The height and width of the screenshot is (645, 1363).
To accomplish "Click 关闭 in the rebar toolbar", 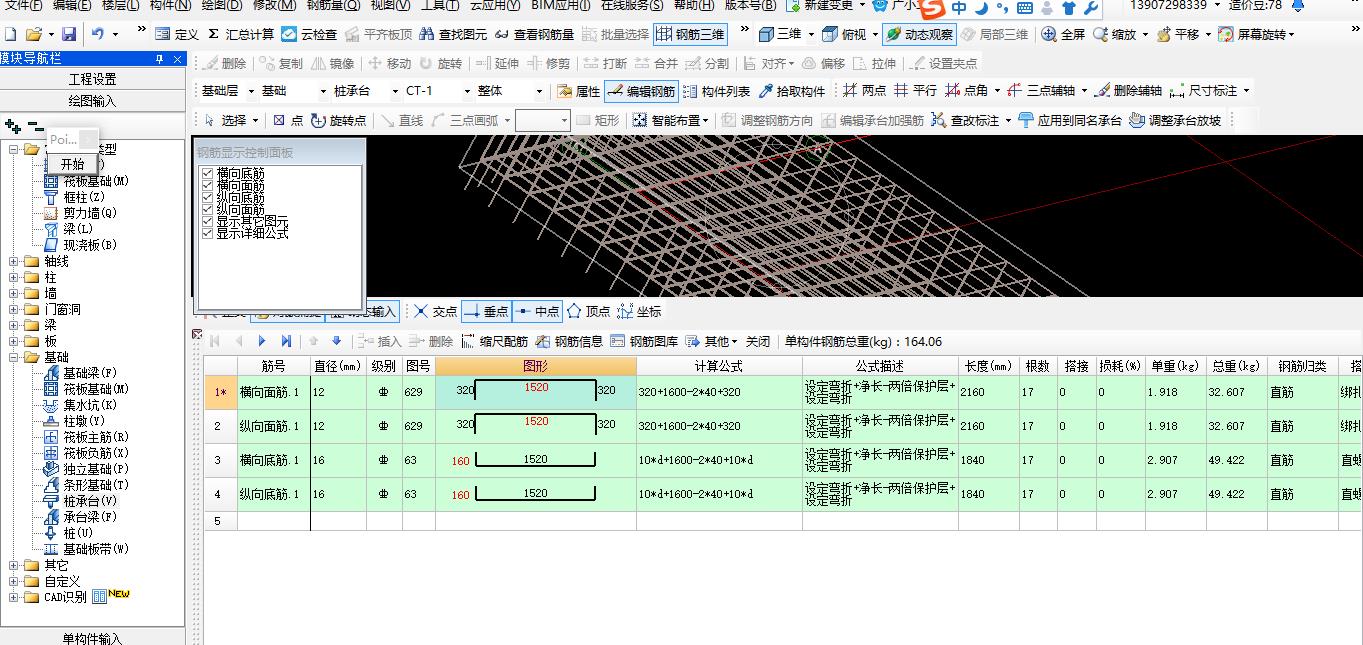I will click(758, 341).
